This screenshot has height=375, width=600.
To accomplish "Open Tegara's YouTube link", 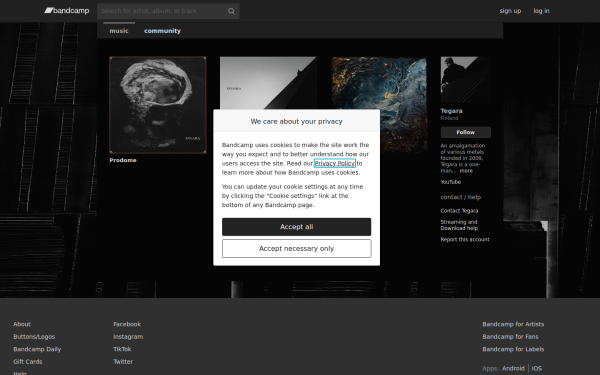I will point(451,182).
